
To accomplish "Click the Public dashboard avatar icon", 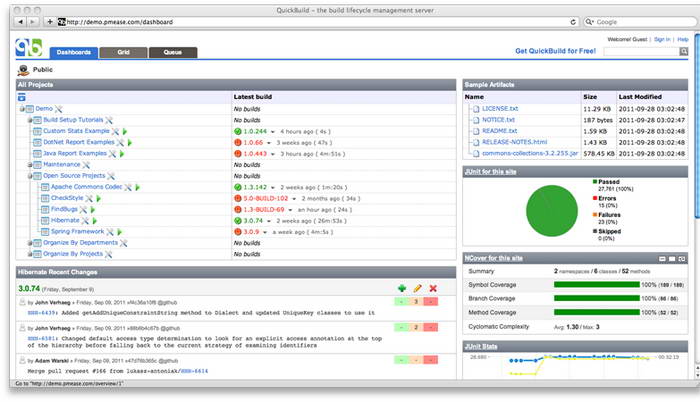I will click(x=23, y=70).
